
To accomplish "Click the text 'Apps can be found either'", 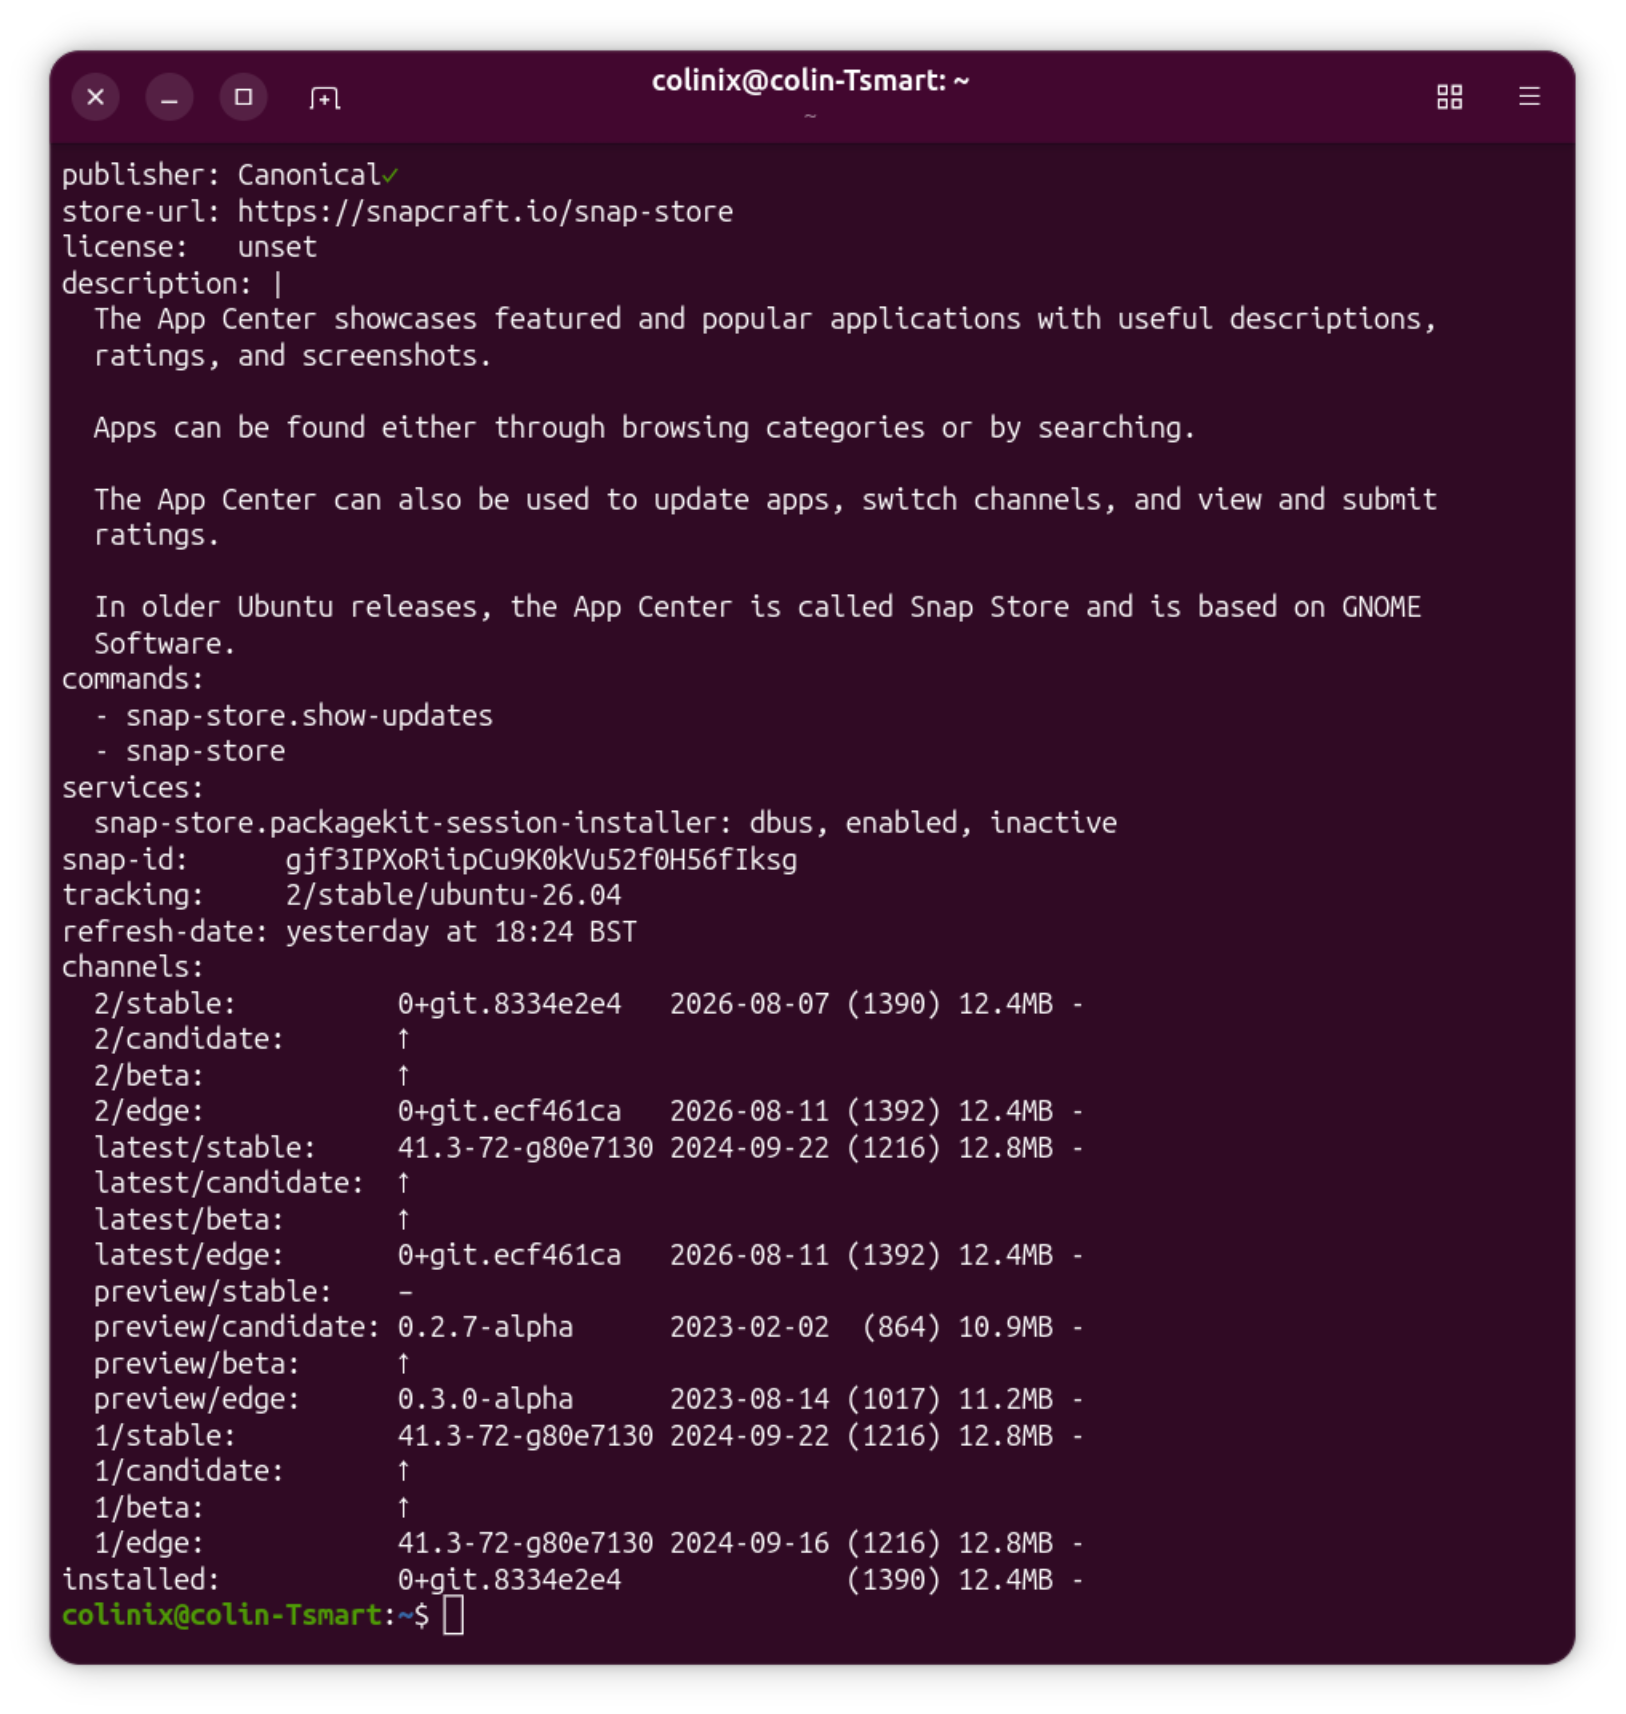I will pyautogui.click(x=285, y=427).
